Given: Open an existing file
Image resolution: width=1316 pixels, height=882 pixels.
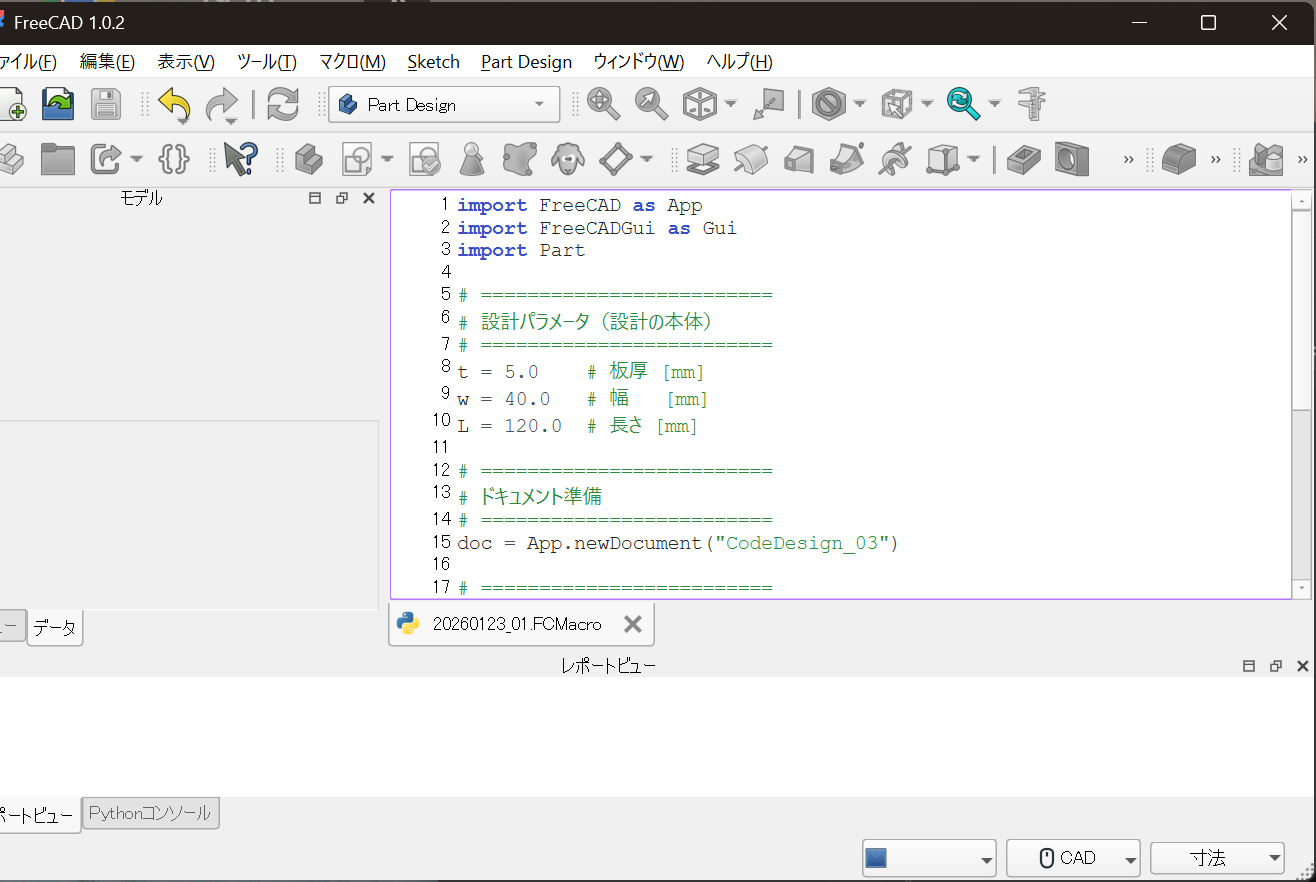Looking at the screenshot, I should point(57,104).
